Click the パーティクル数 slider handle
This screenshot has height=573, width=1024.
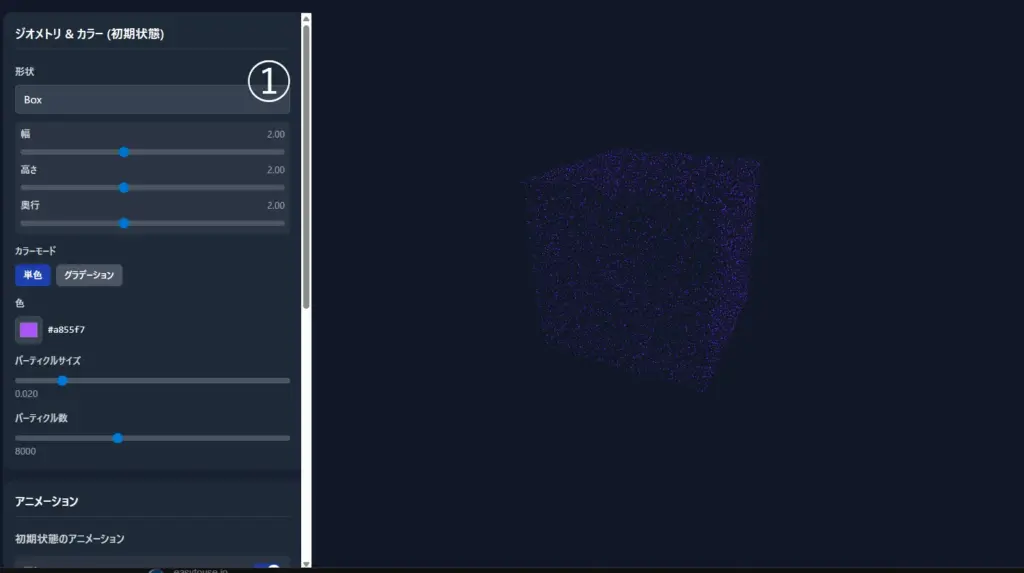[x=118, y=437]
